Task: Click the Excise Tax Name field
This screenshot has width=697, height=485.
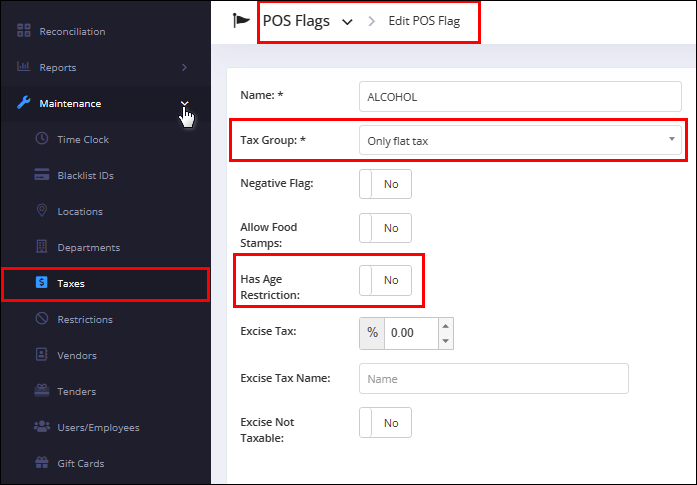Action: (493, 379)
